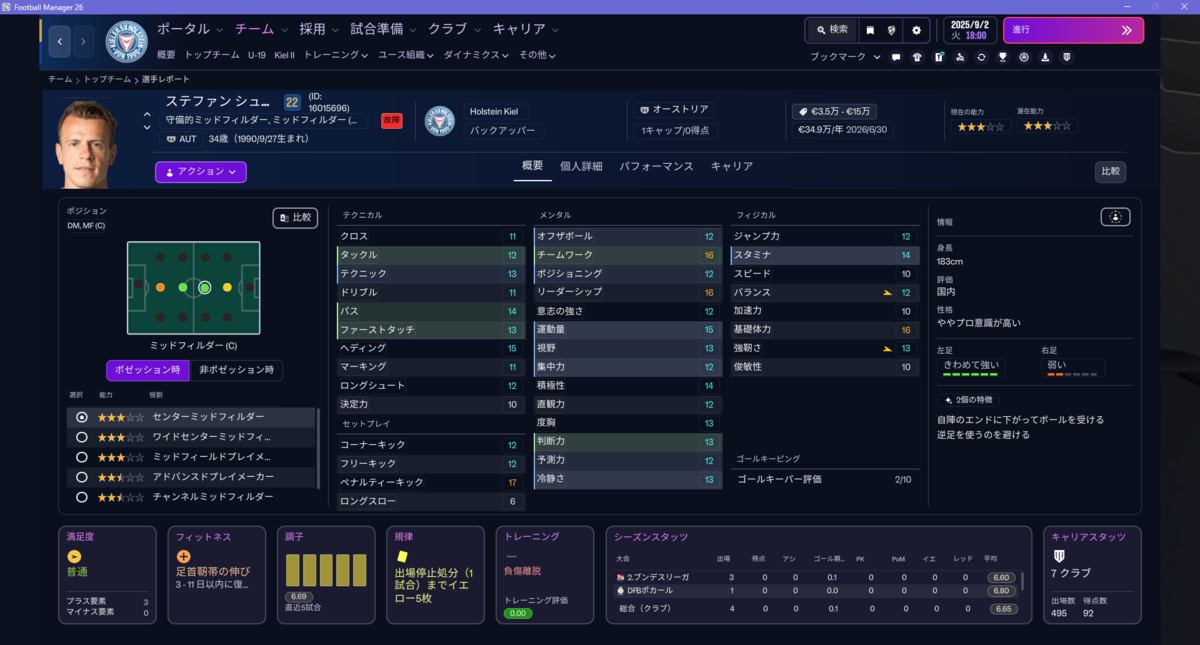Open the shirt squad shortcut icon
Viewport: 1200px width, 645px height.
coord(917,57)
